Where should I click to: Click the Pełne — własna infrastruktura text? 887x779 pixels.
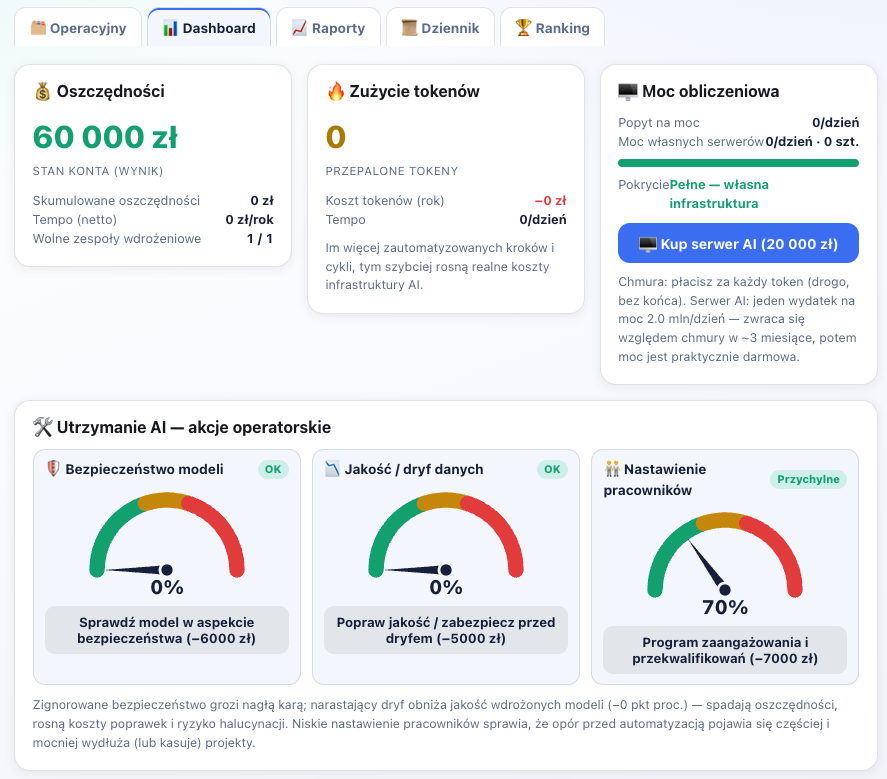click(x=719, y=194)
